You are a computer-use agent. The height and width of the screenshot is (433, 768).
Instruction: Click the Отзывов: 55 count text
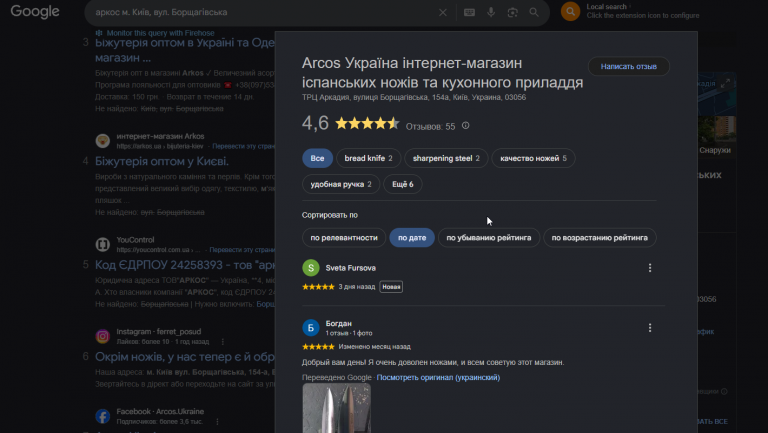431,126
